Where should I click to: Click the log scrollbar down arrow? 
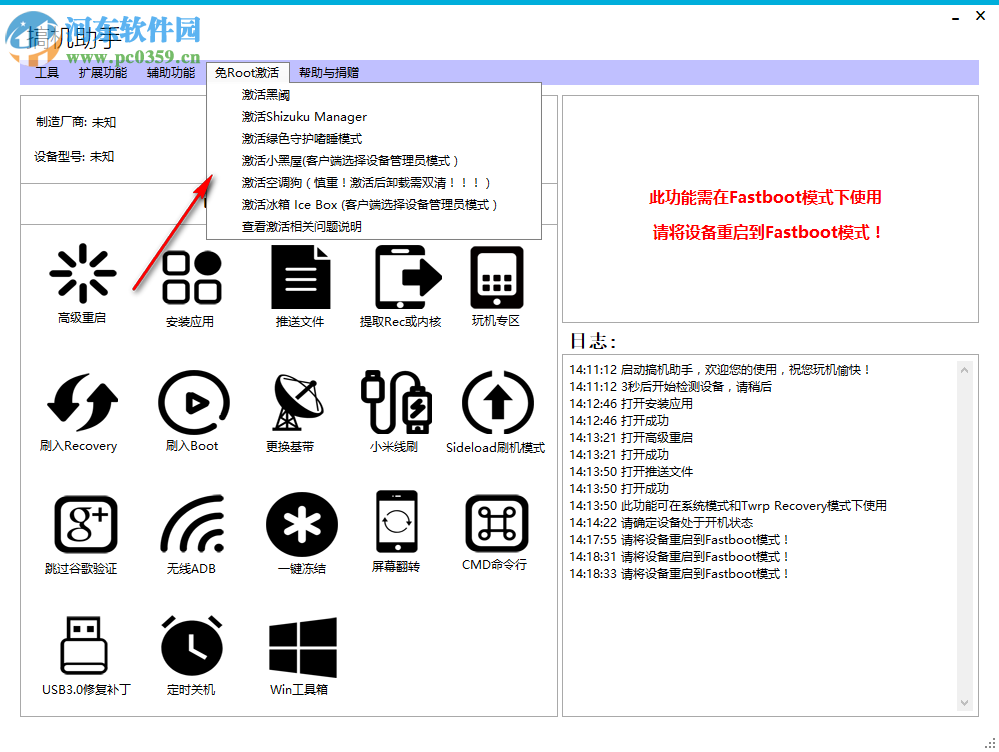[x=965, y=702]
